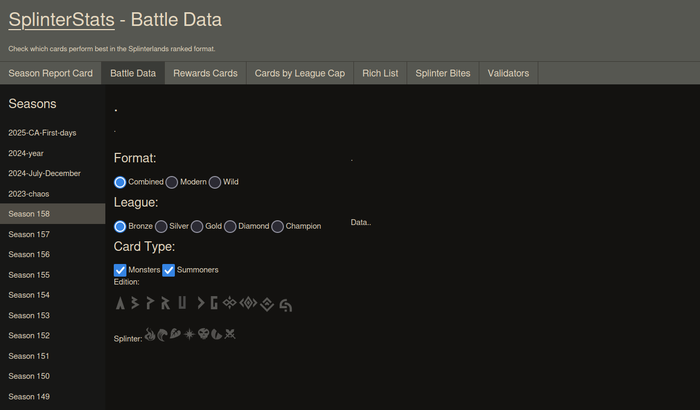700x410 pixels.
Task: Select 2025-CA-First-days in Seasons list
Action: 53,133
